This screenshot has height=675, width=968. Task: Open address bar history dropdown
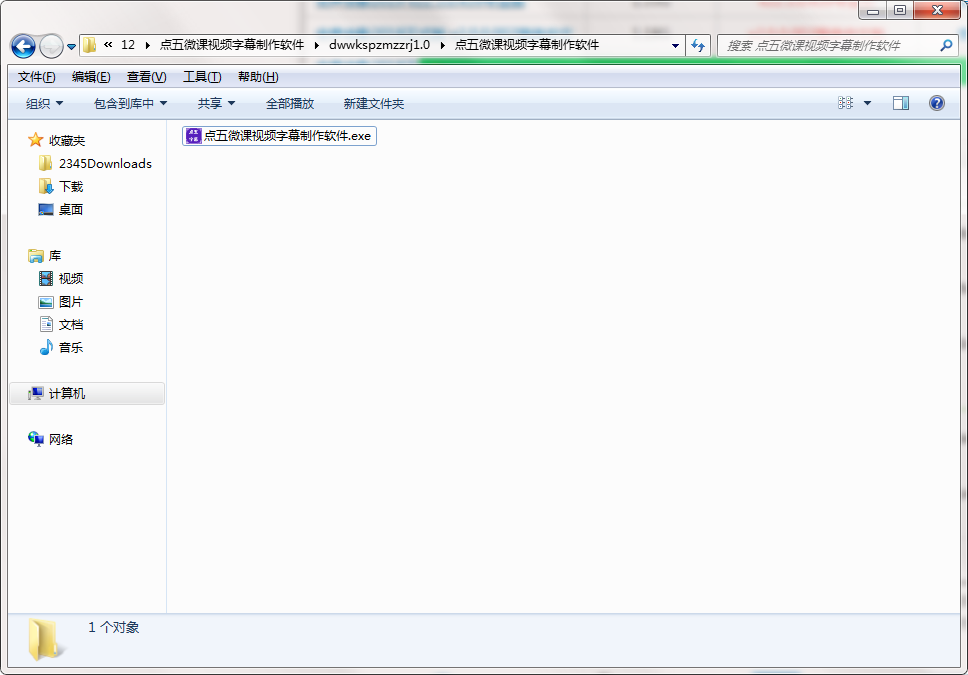pos(675,46)
